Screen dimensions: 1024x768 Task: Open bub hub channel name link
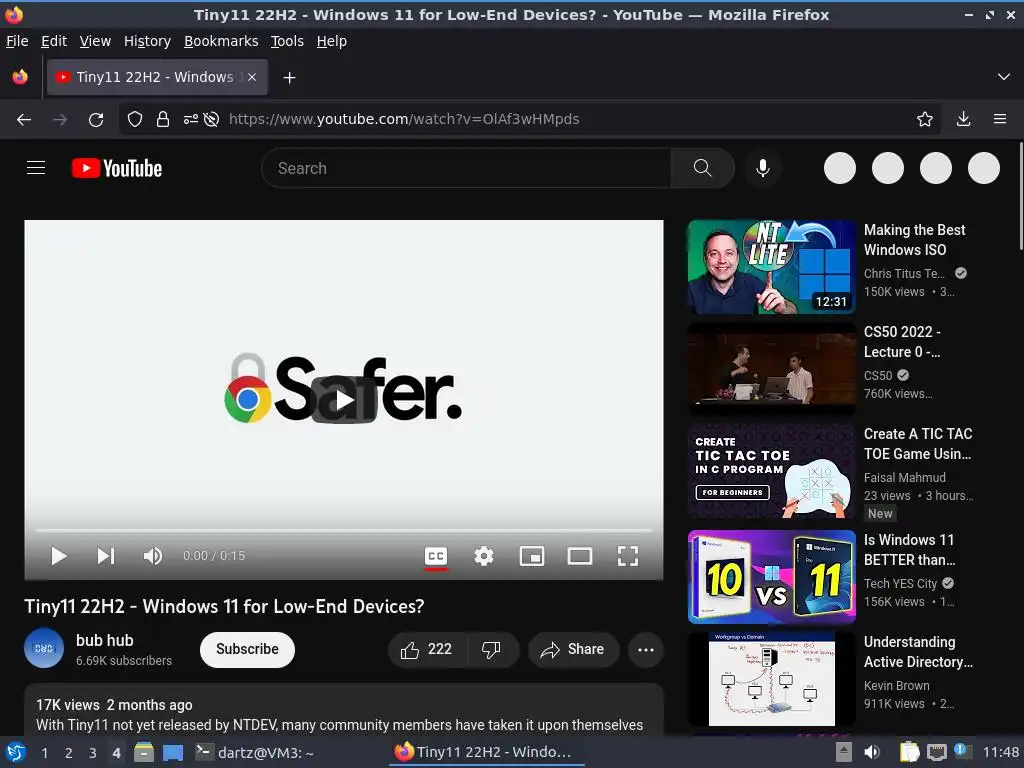coord(104,641)
